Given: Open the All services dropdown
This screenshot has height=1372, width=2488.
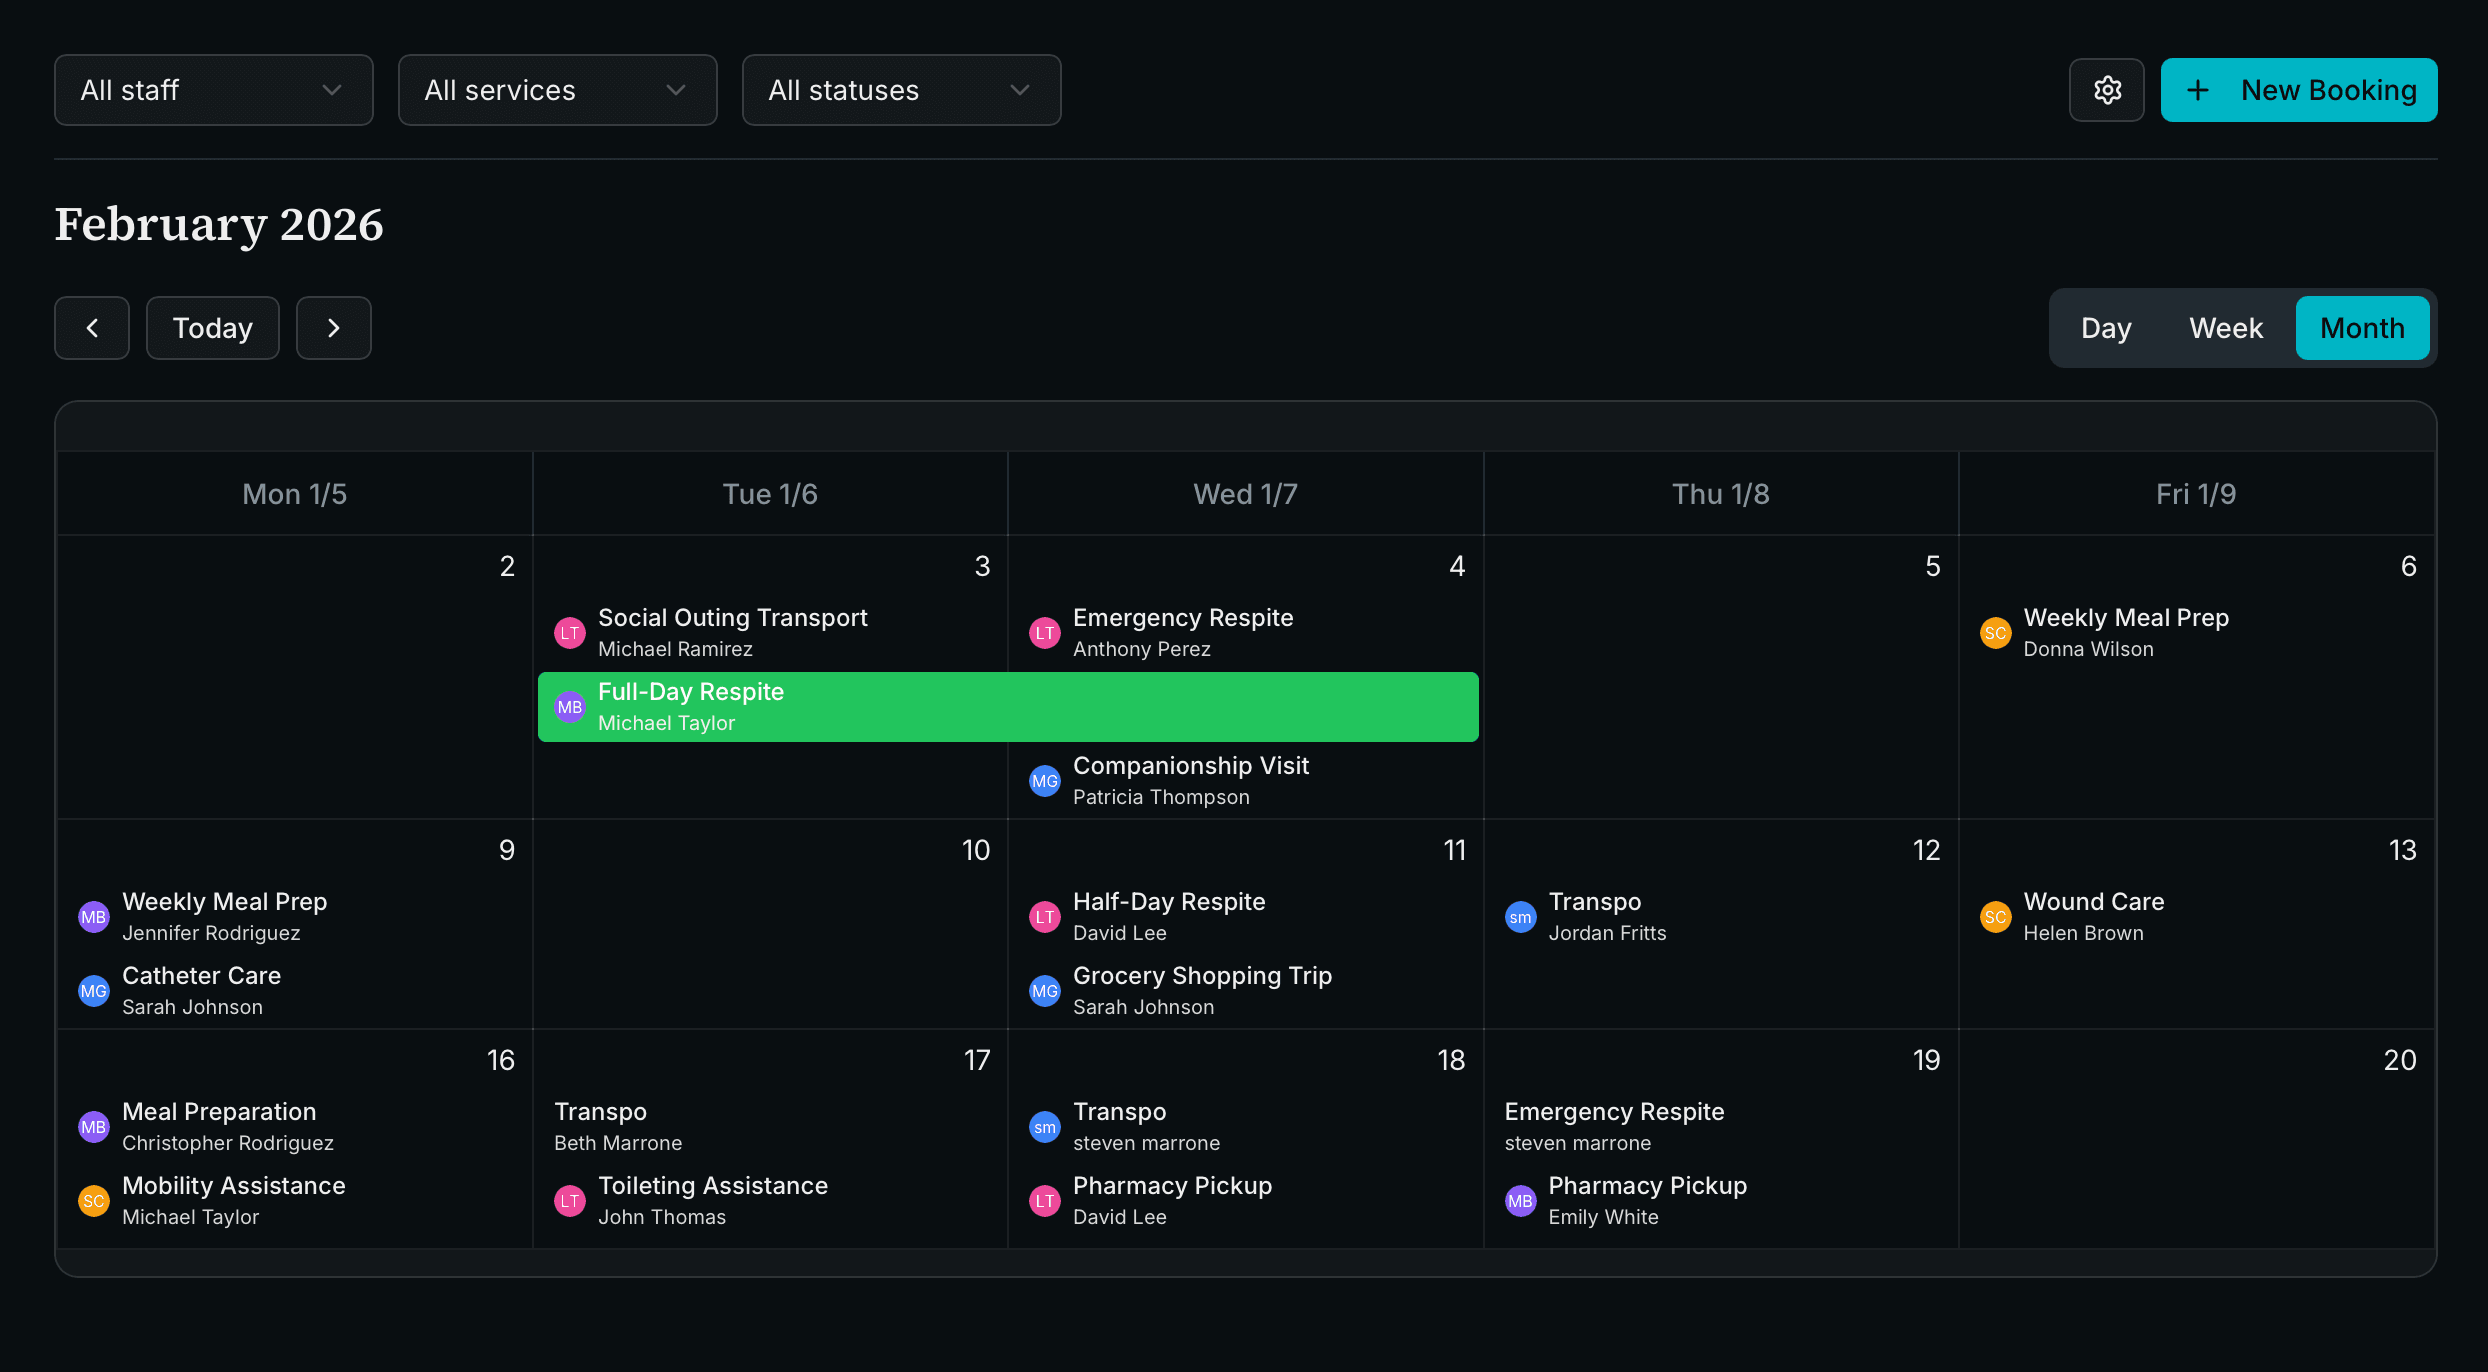Looking at the screenshot, I should click(x=557, y=90).
